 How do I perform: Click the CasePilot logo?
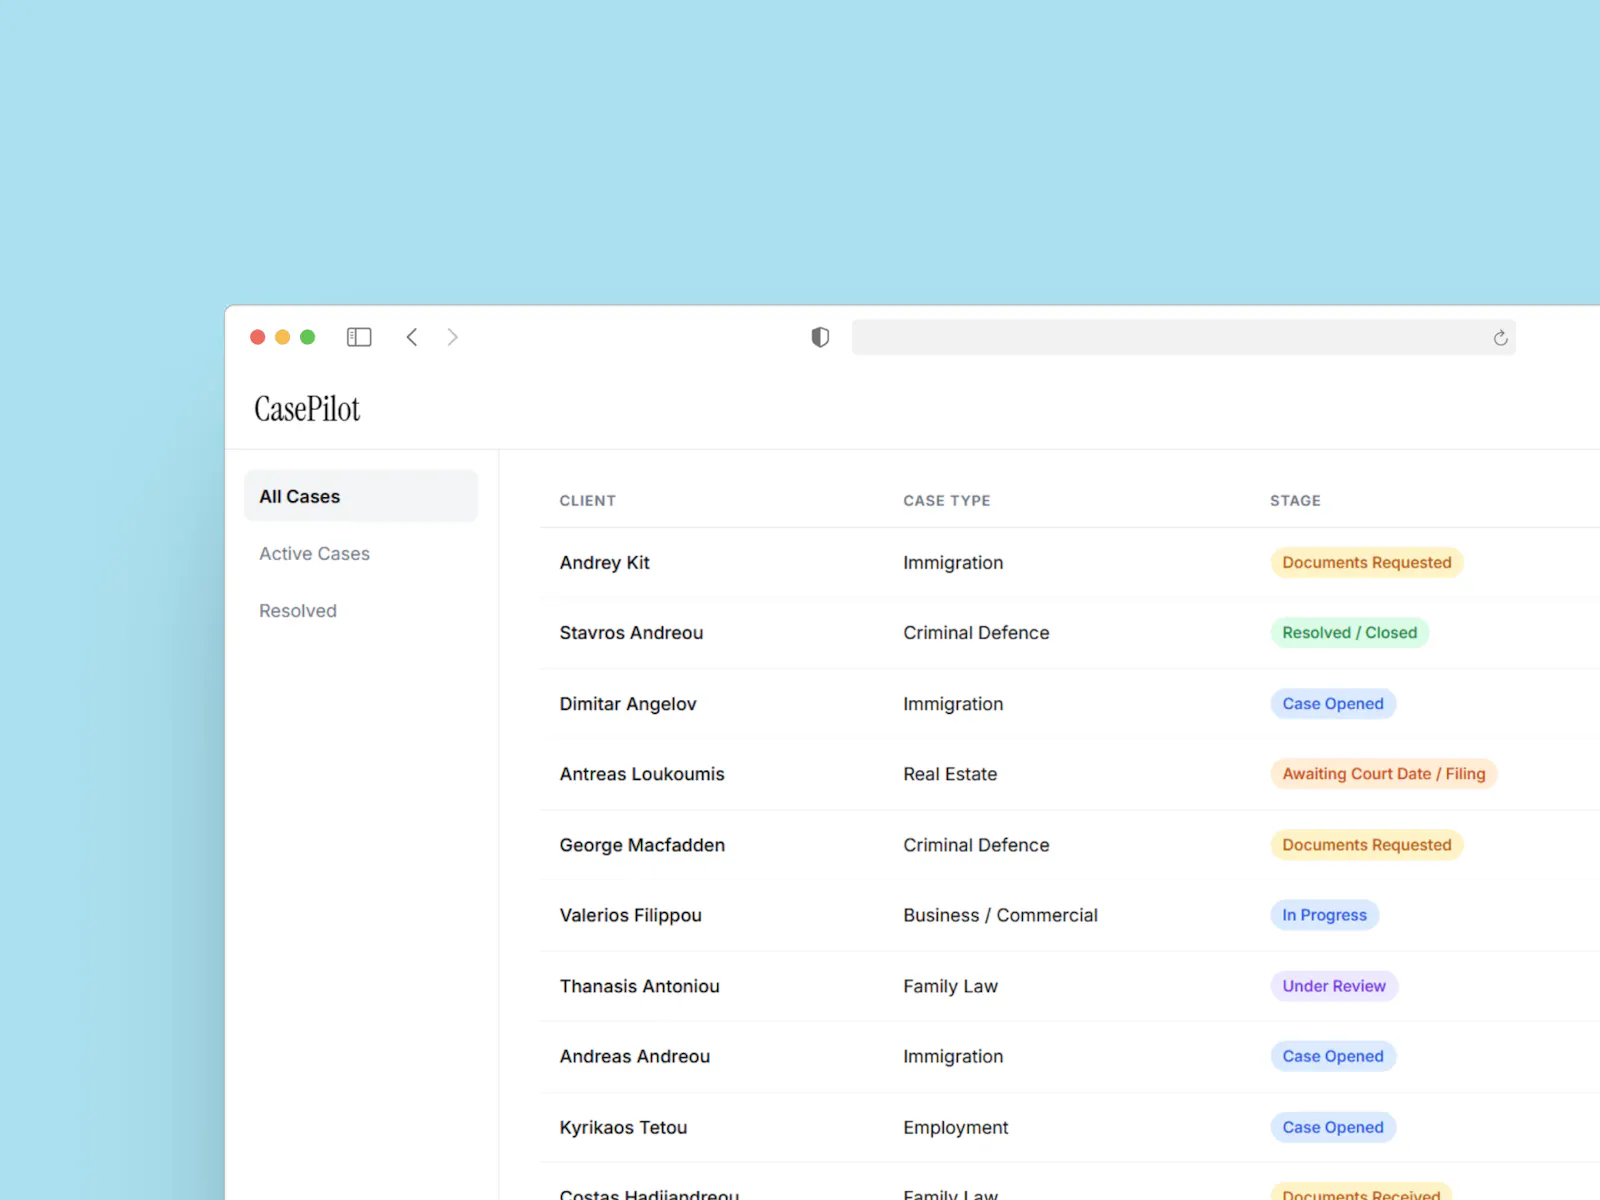click(307, 409)
